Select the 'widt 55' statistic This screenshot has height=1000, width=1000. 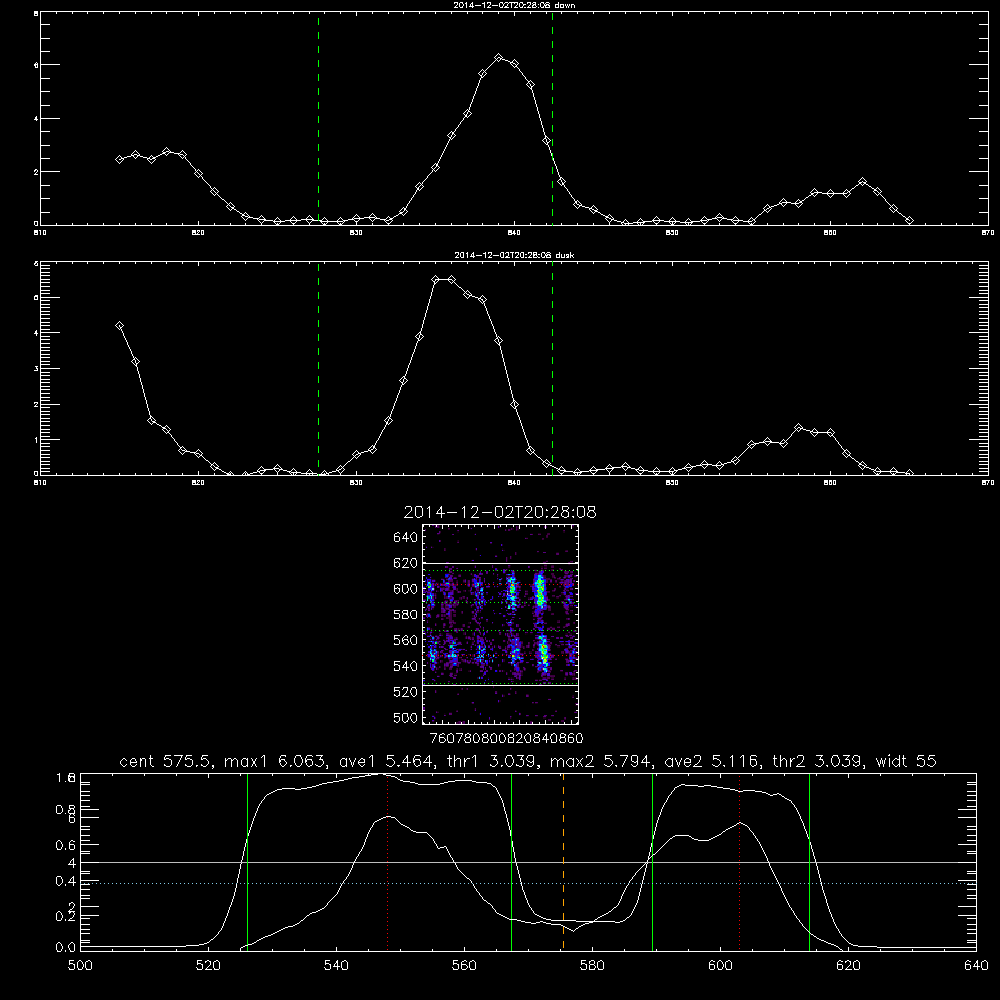(906, 761)
